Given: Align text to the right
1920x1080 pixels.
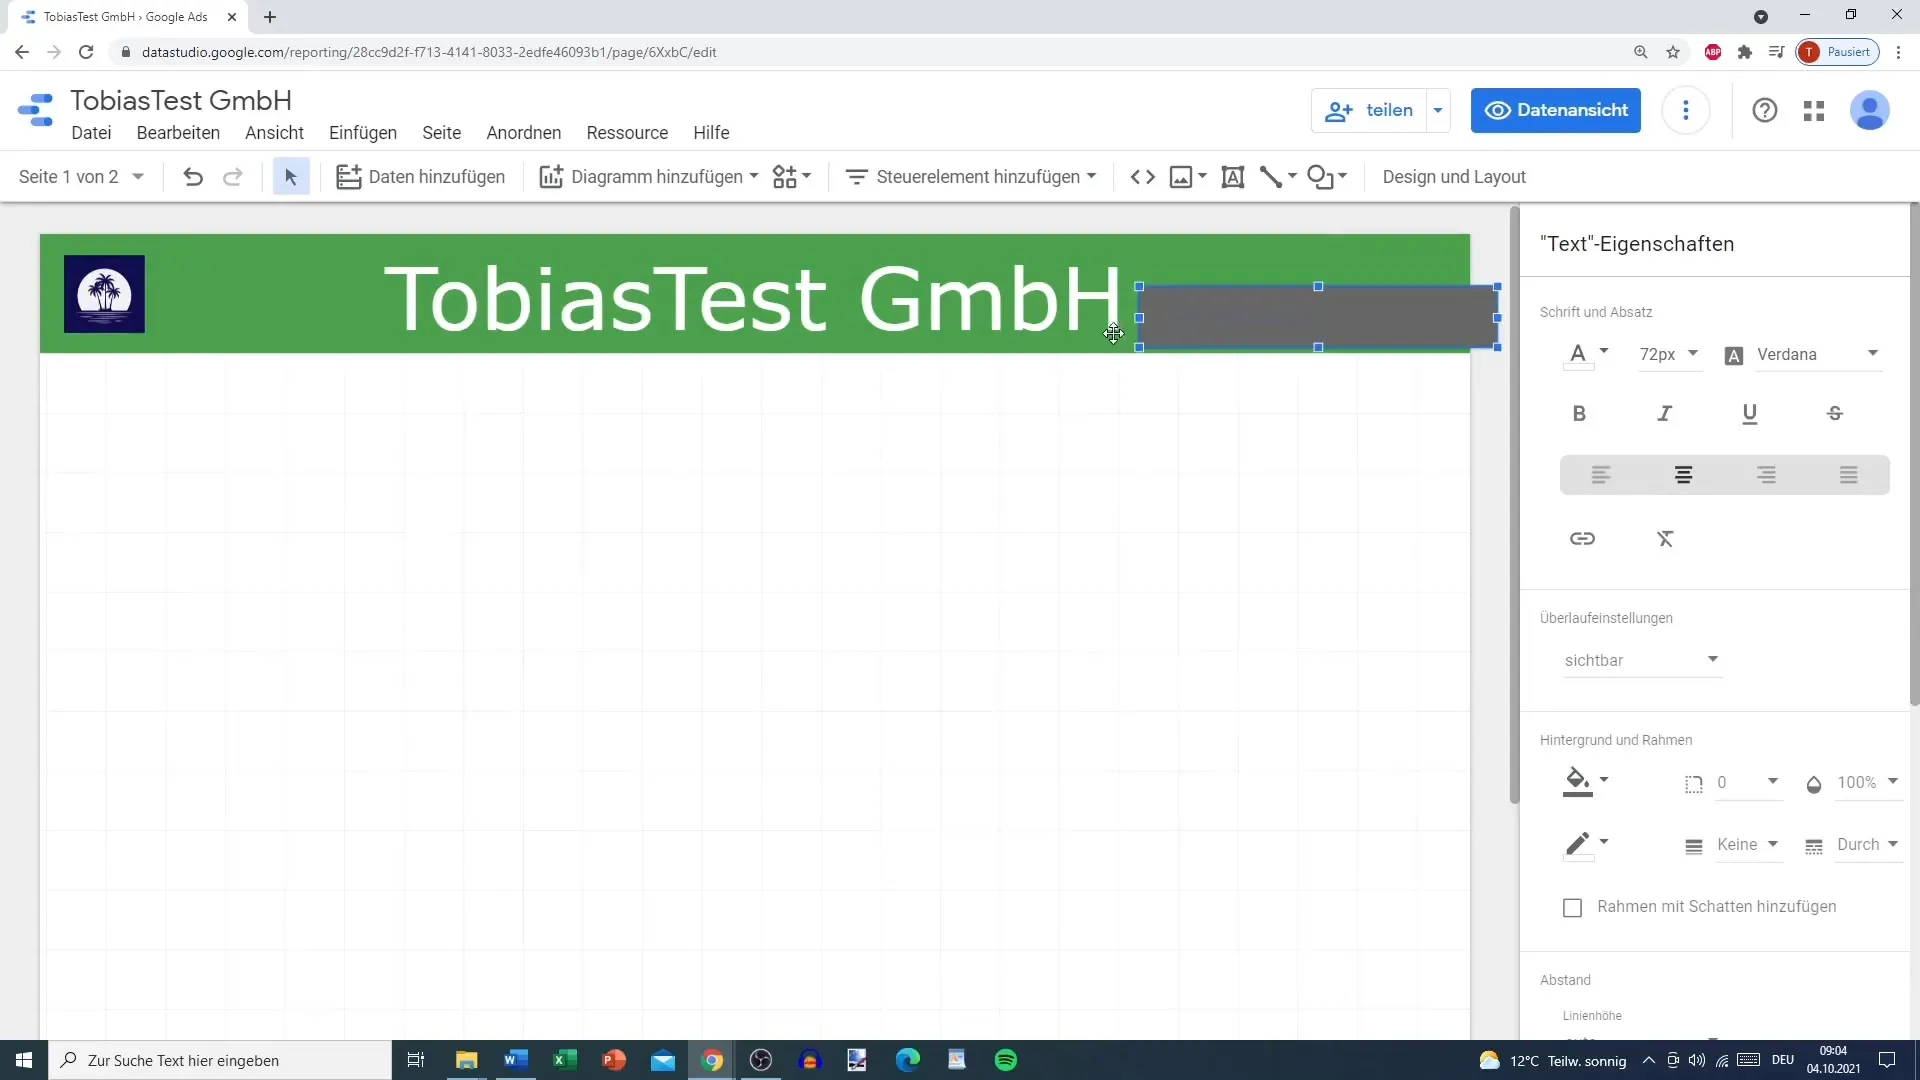Looking at the screenshot, I should click(x=1767, y=476).
